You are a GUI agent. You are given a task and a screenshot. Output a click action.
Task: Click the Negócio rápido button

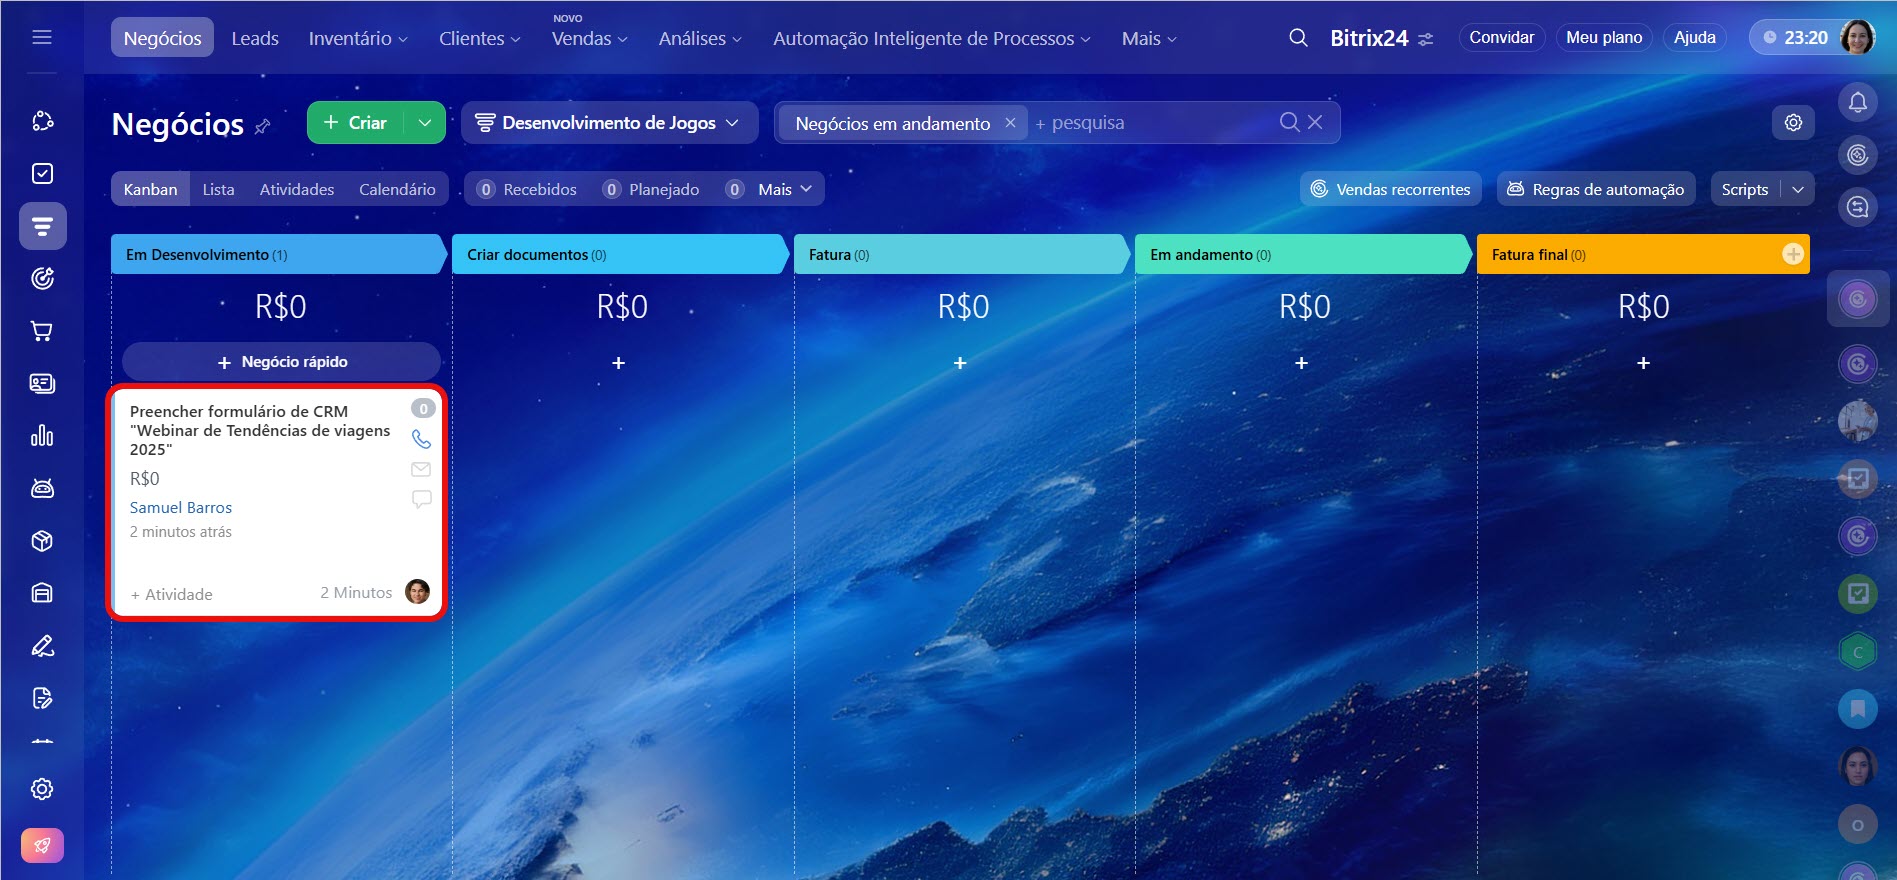pos(281,362)
